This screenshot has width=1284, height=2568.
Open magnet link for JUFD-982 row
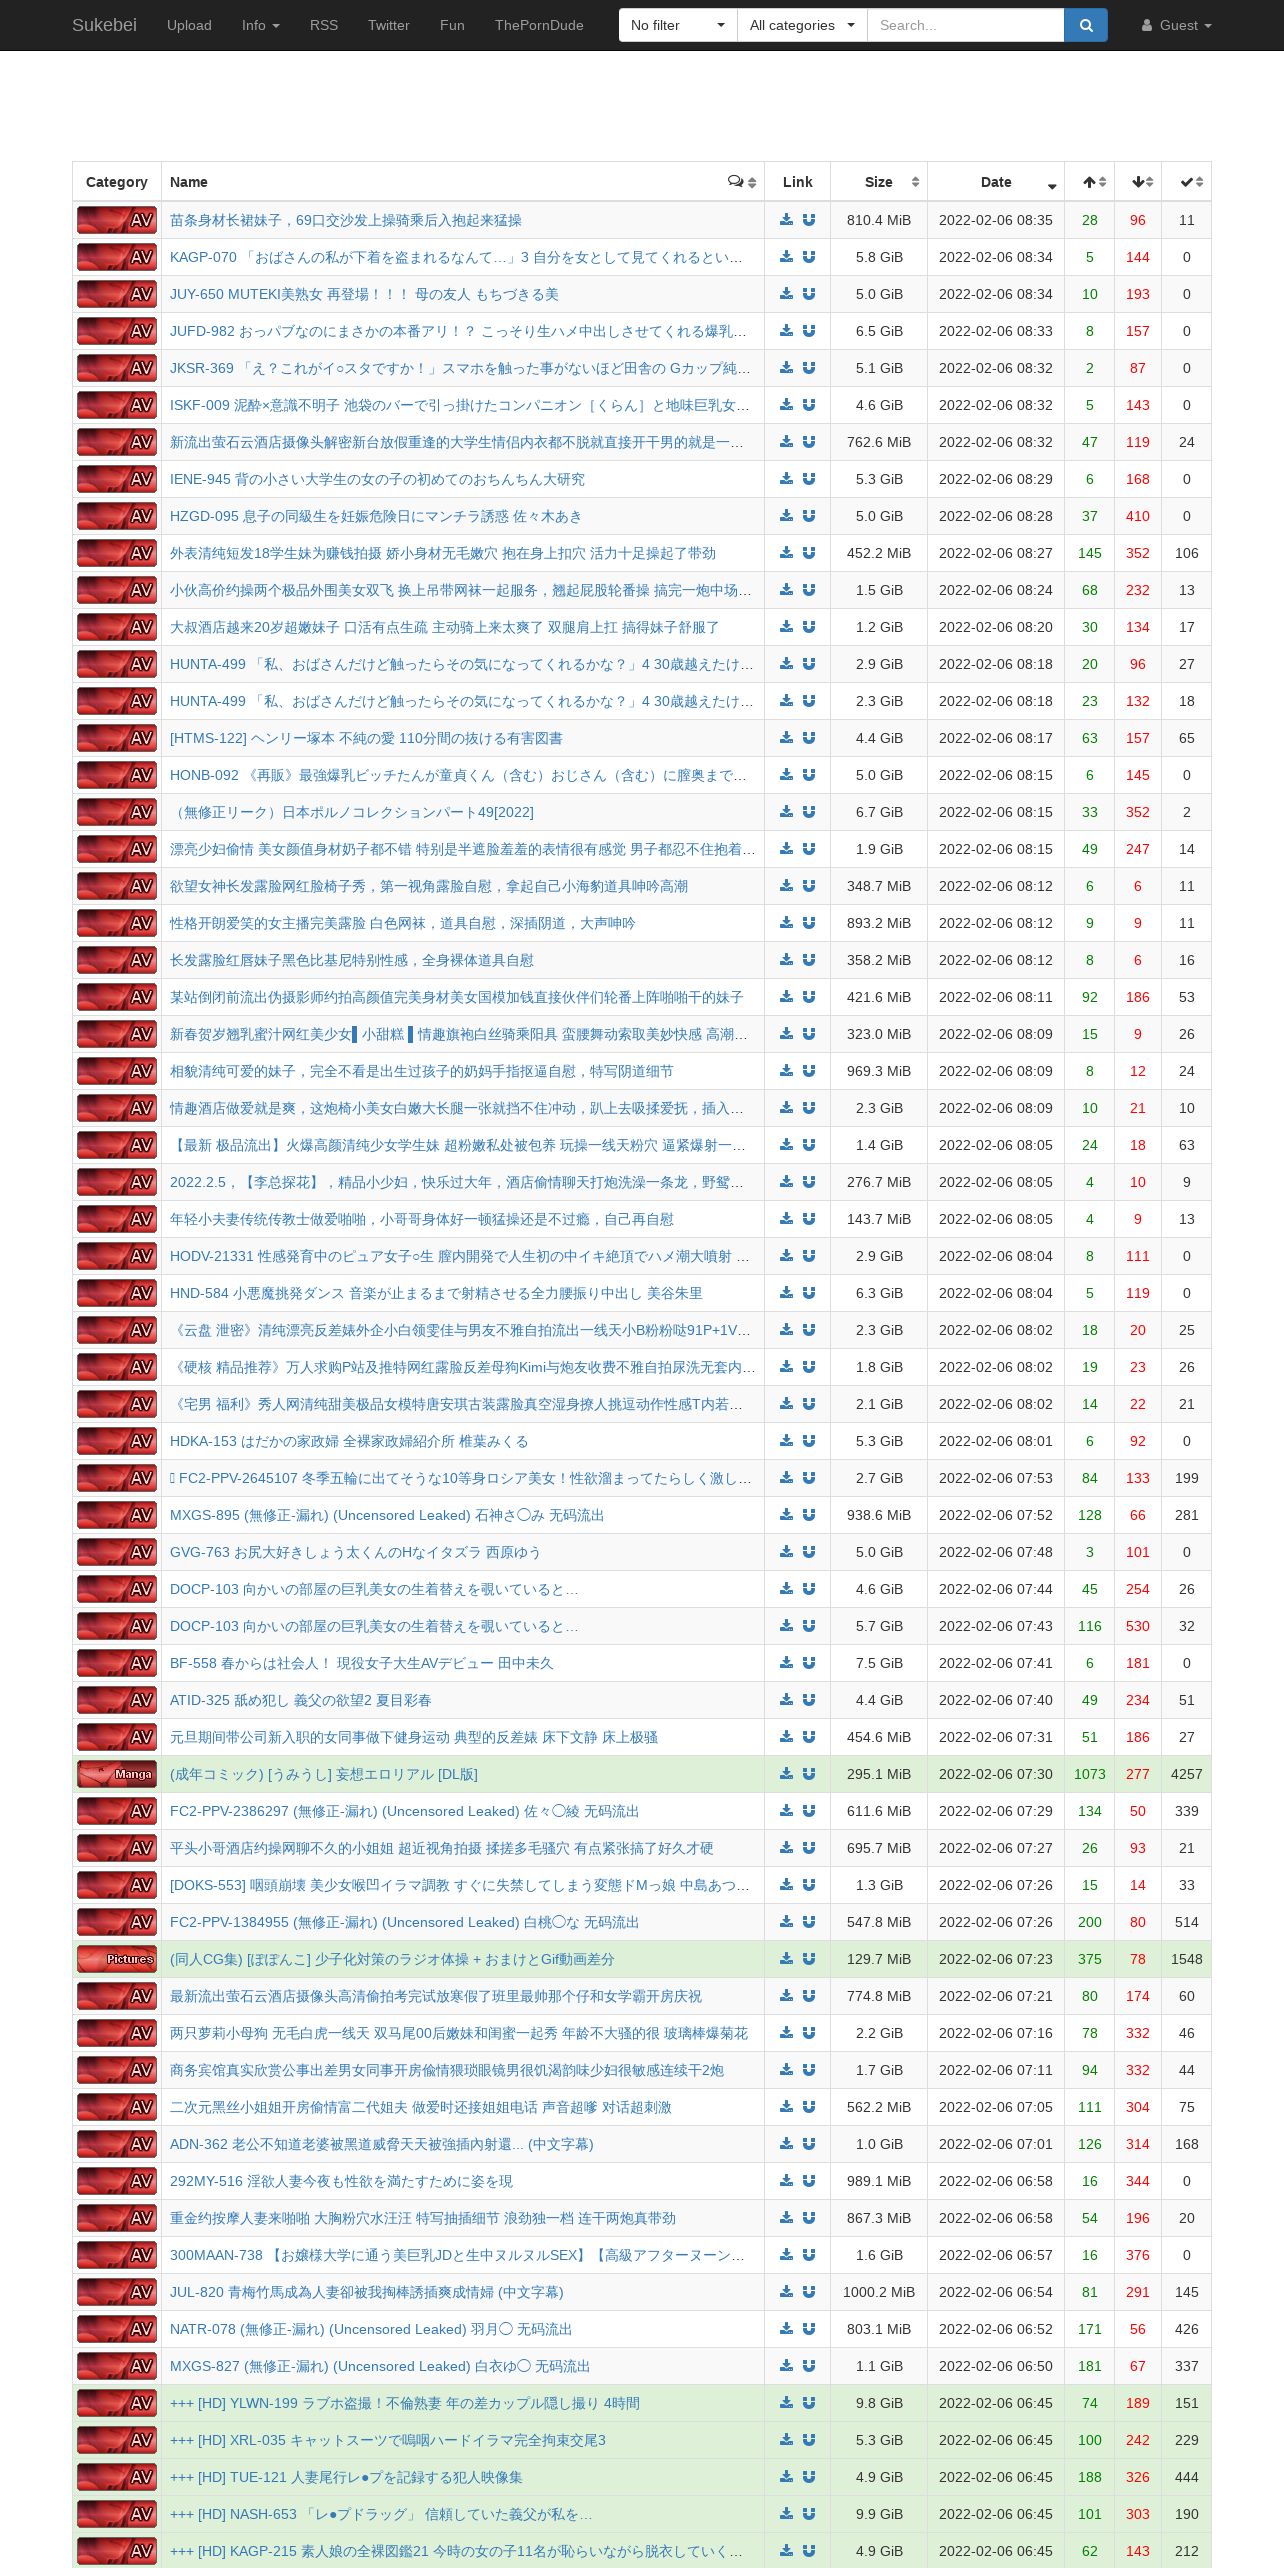point(809,331)
